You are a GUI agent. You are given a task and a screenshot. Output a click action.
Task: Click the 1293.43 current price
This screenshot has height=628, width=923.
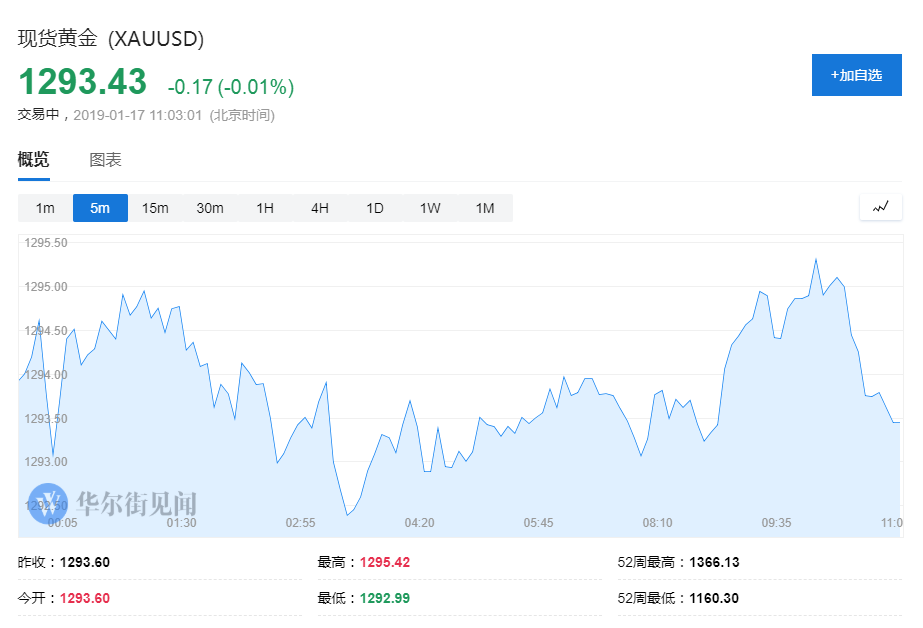[82, 82]
